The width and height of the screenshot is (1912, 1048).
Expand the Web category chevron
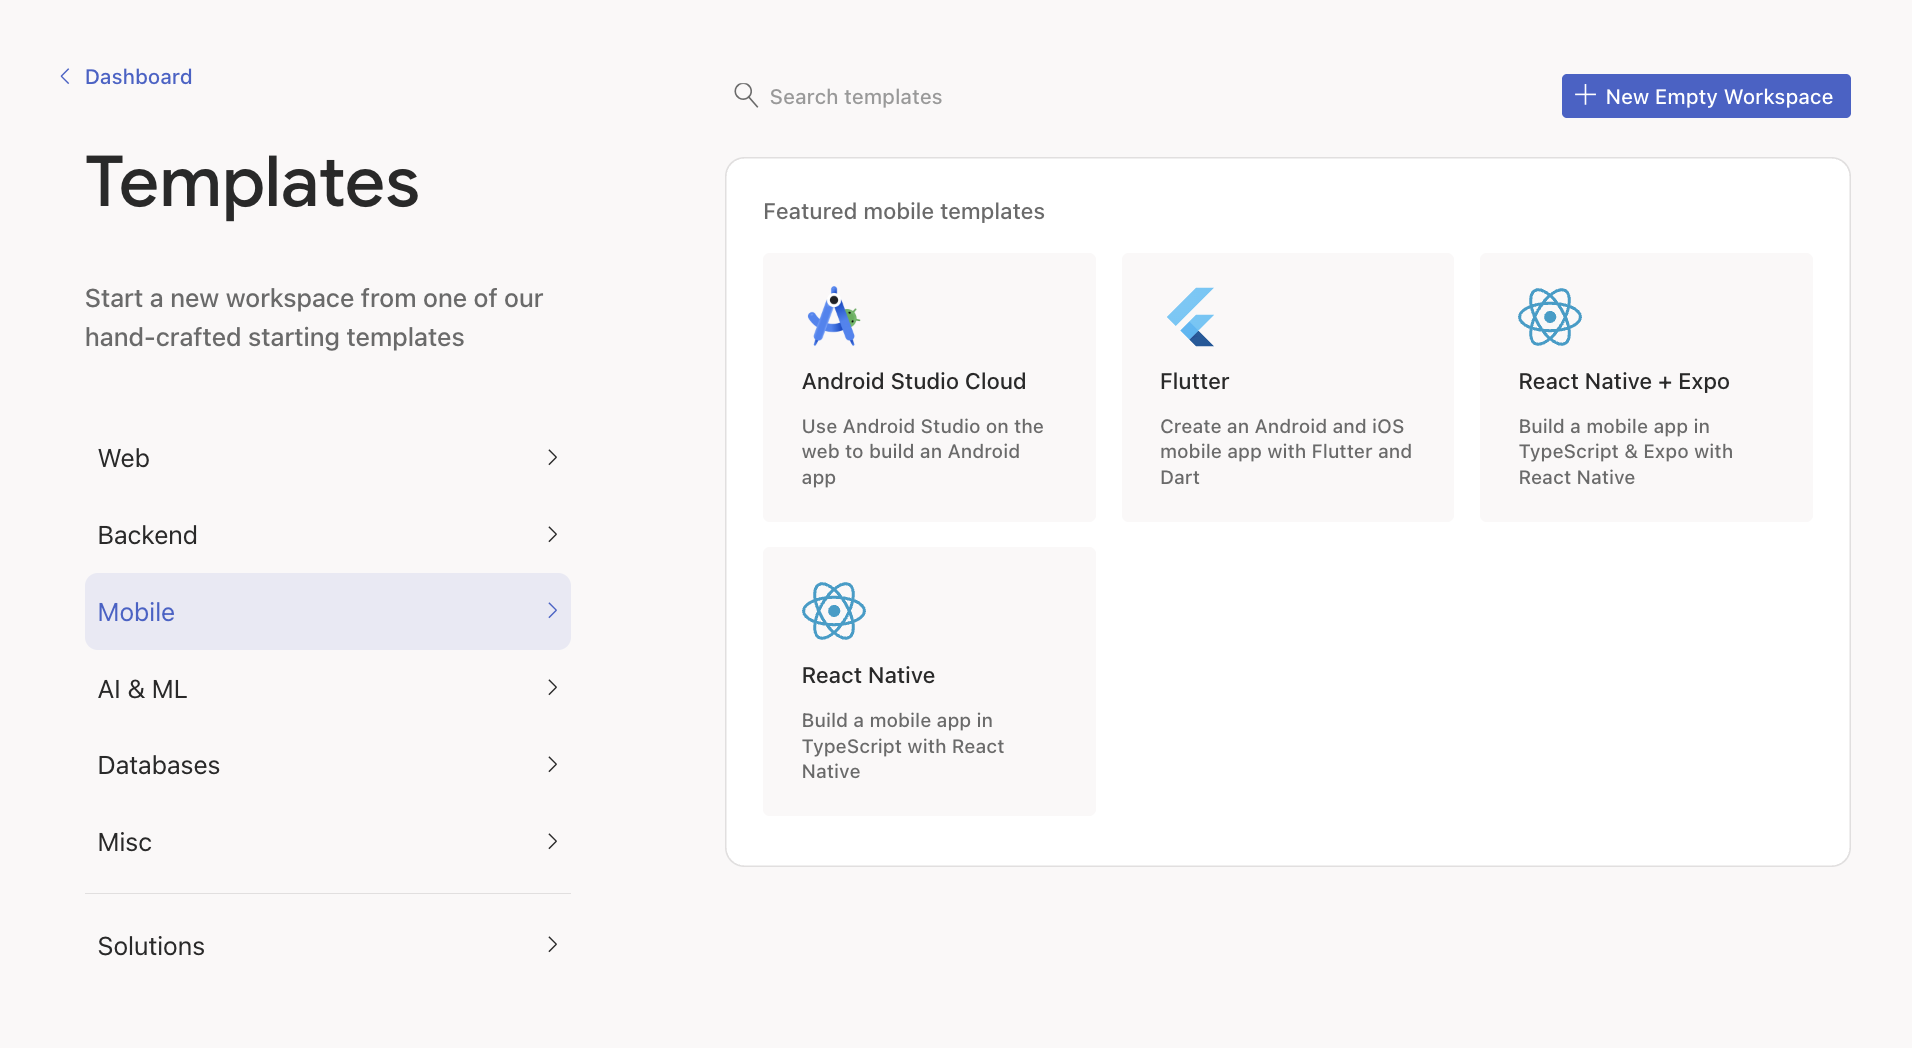click(x=552, y=457)
